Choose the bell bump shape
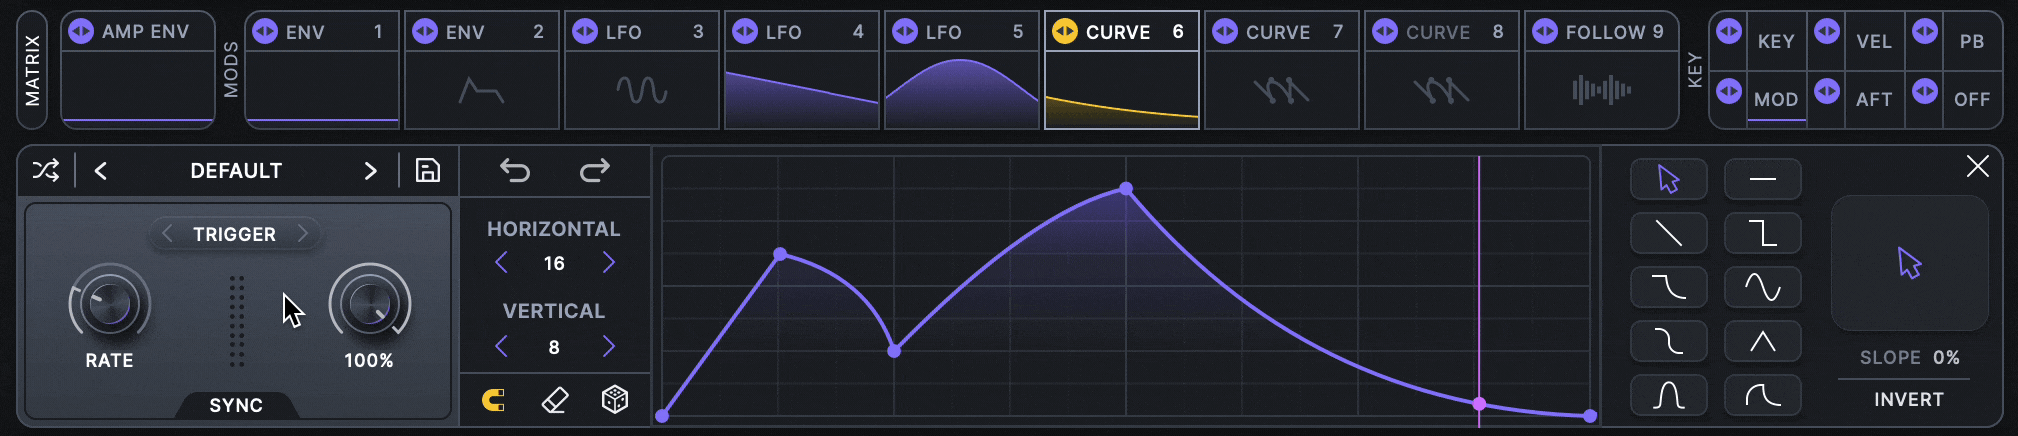Screen dimensions: 2018x436 (1669, 395)
